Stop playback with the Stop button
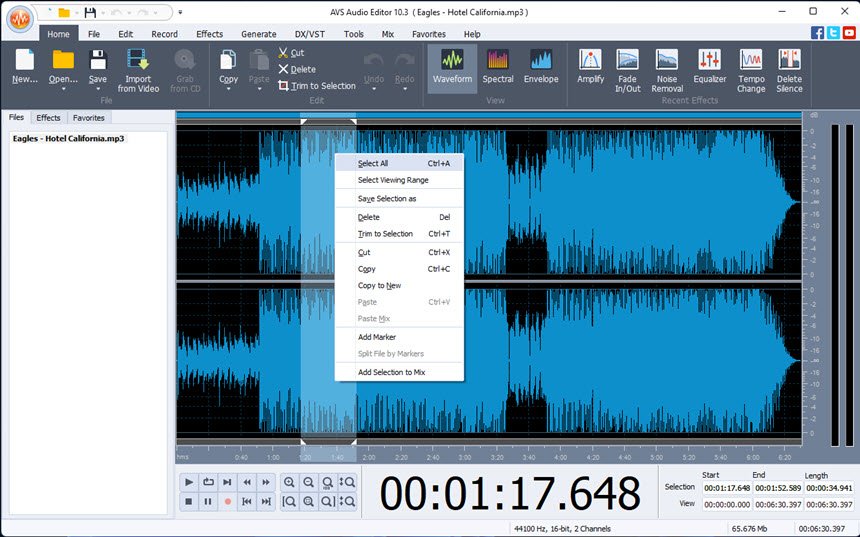The height and width of the screenshot is (537, 860). point(189,501)
